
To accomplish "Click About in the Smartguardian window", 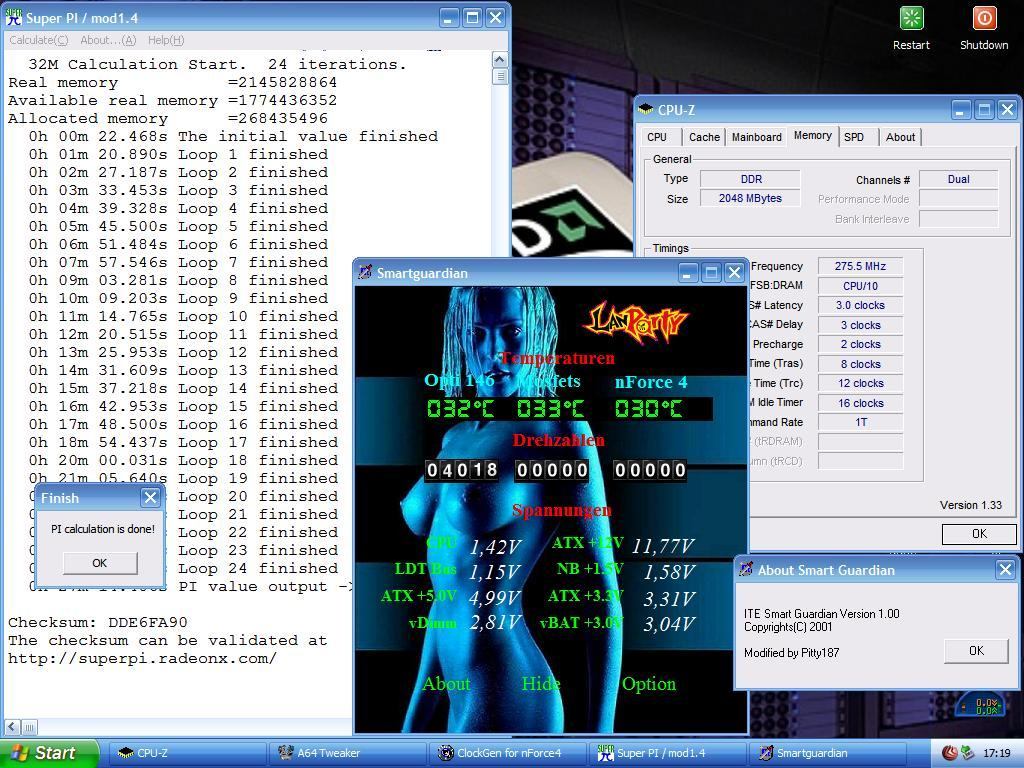I will point(446,684).
